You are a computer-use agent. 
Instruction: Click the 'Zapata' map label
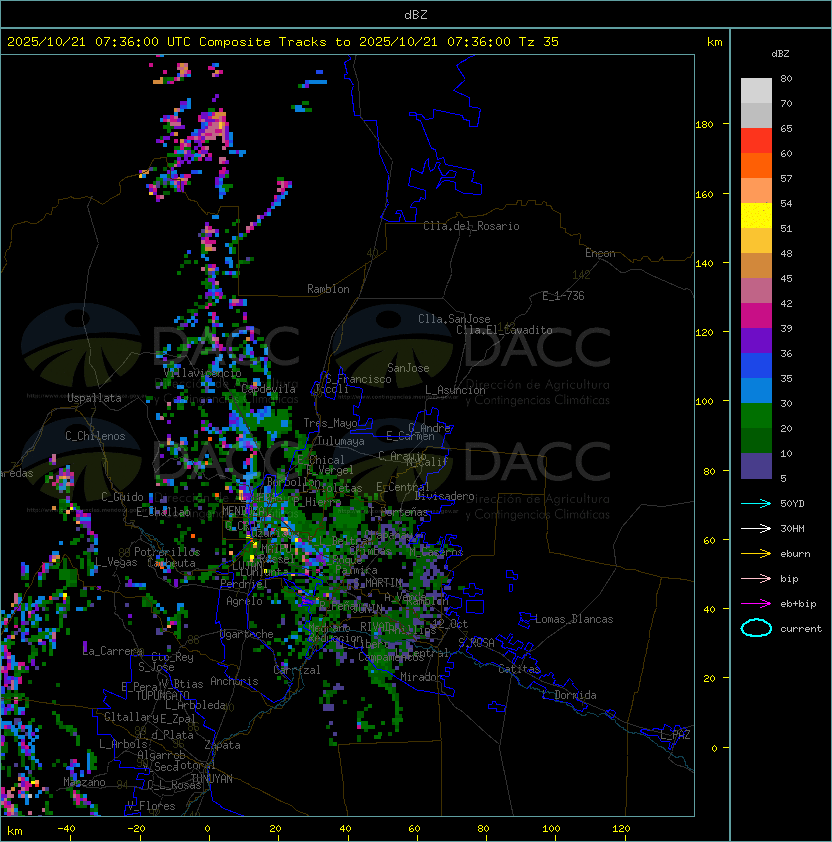222,745
